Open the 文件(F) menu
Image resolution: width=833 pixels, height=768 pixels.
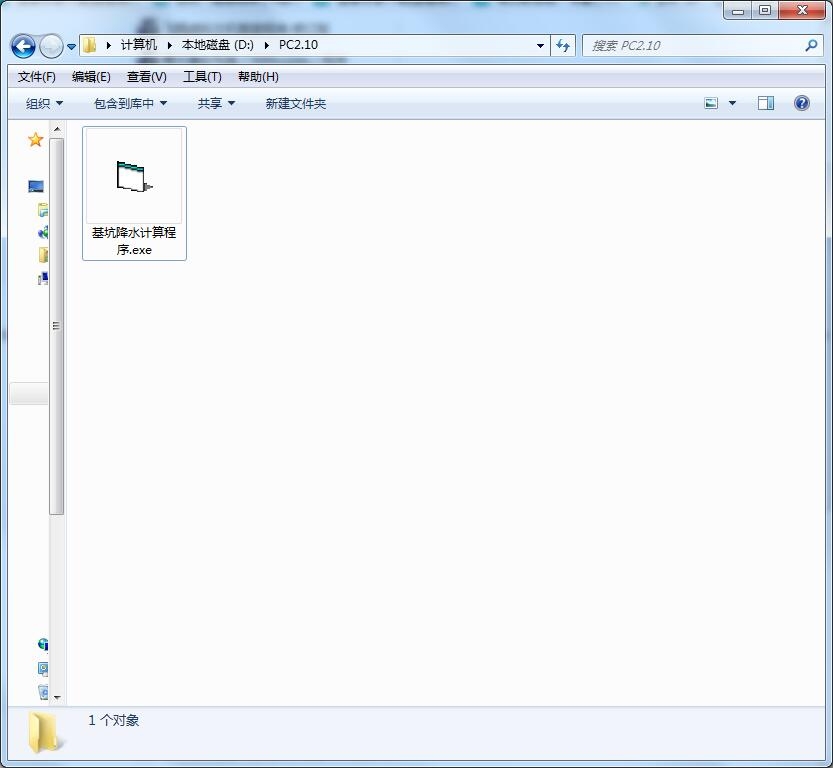[37, 77]
